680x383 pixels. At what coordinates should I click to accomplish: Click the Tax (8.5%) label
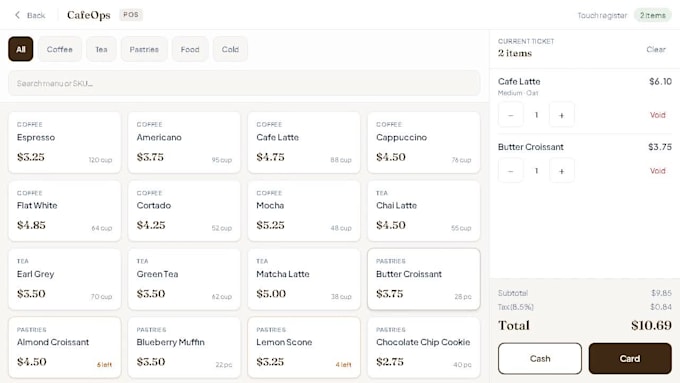pyautogui.click(x=516, y=307)
